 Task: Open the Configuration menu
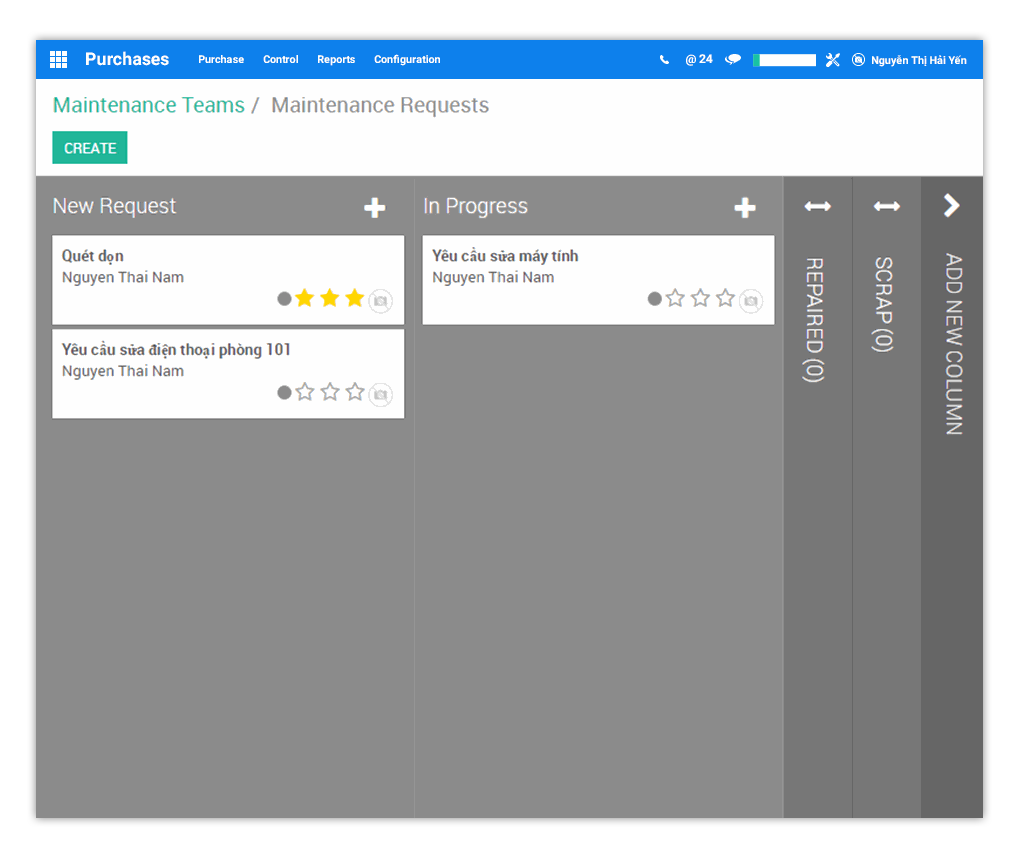point(407,59)
